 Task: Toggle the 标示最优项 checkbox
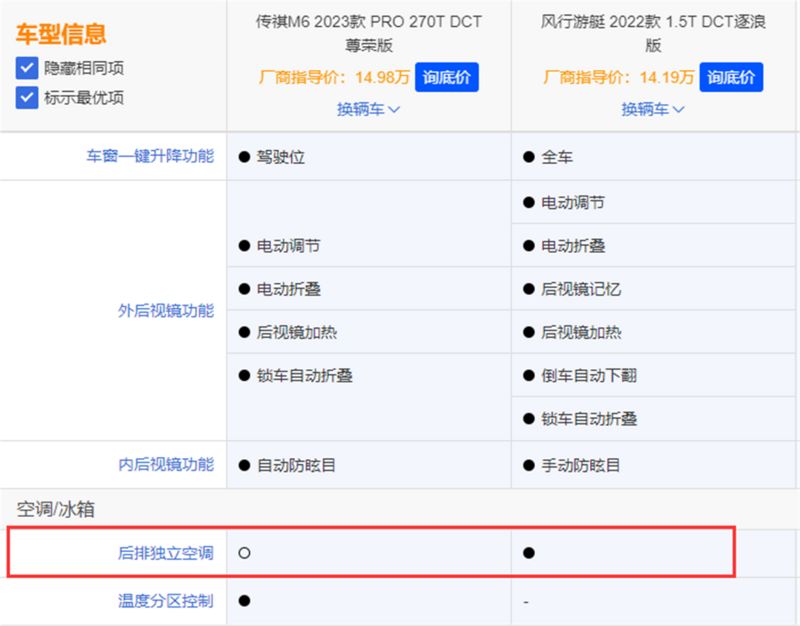click(27, 97)
